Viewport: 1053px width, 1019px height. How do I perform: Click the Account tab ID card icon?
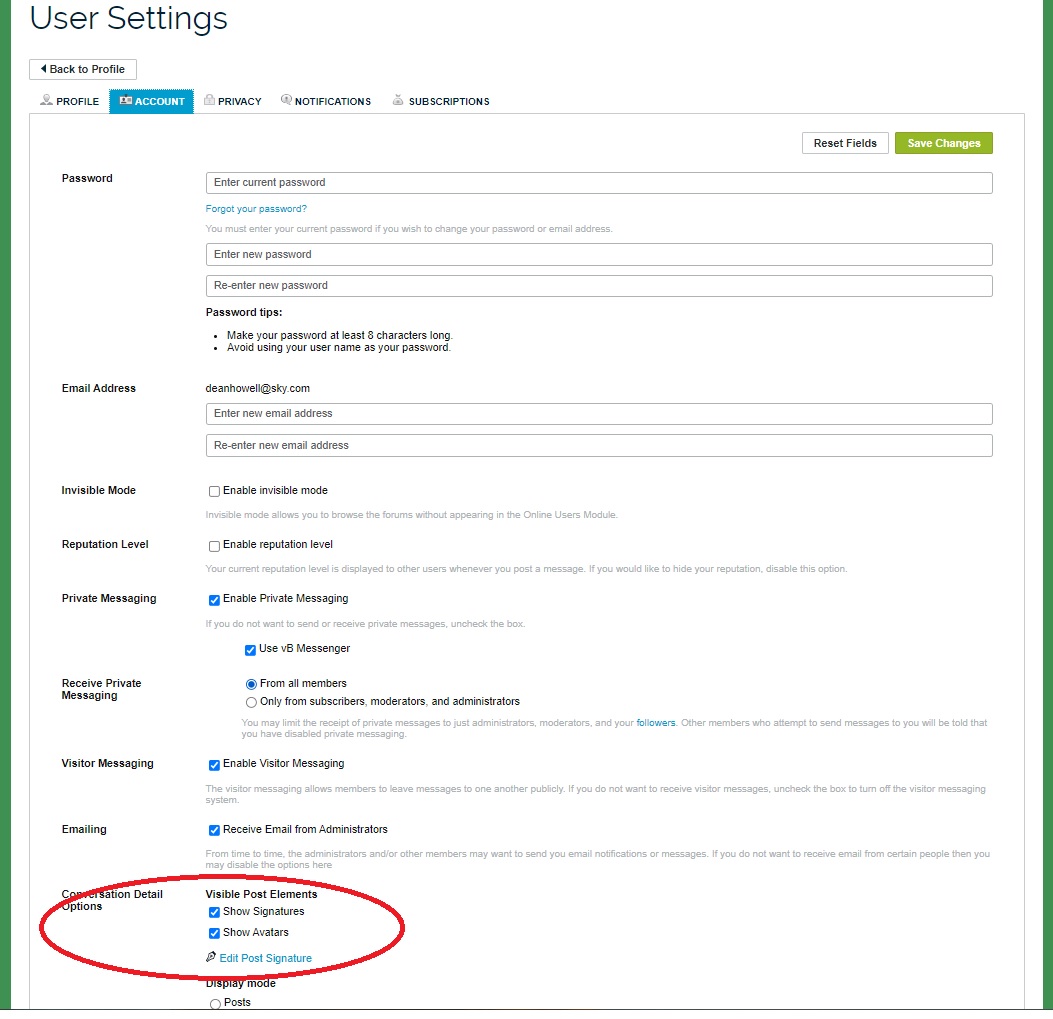[126, 101]
